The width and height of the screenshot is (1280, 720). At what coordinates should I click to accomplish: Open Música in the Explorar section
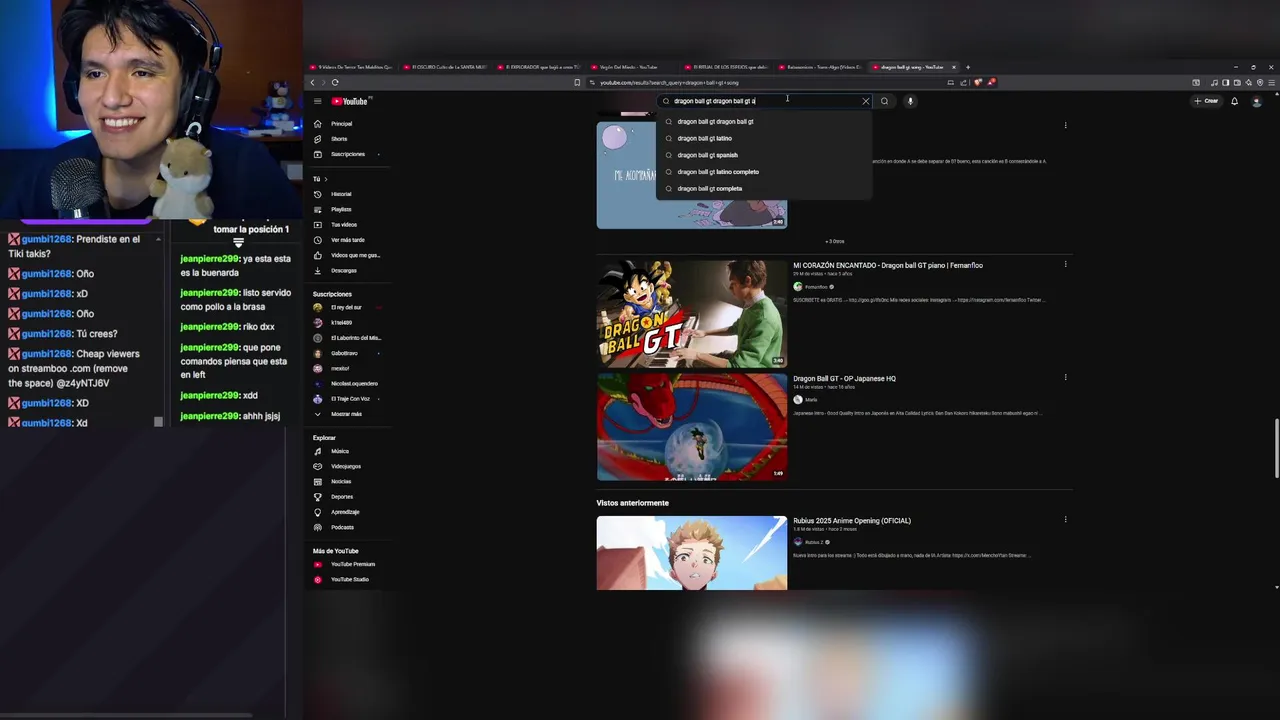click(339, 451)
